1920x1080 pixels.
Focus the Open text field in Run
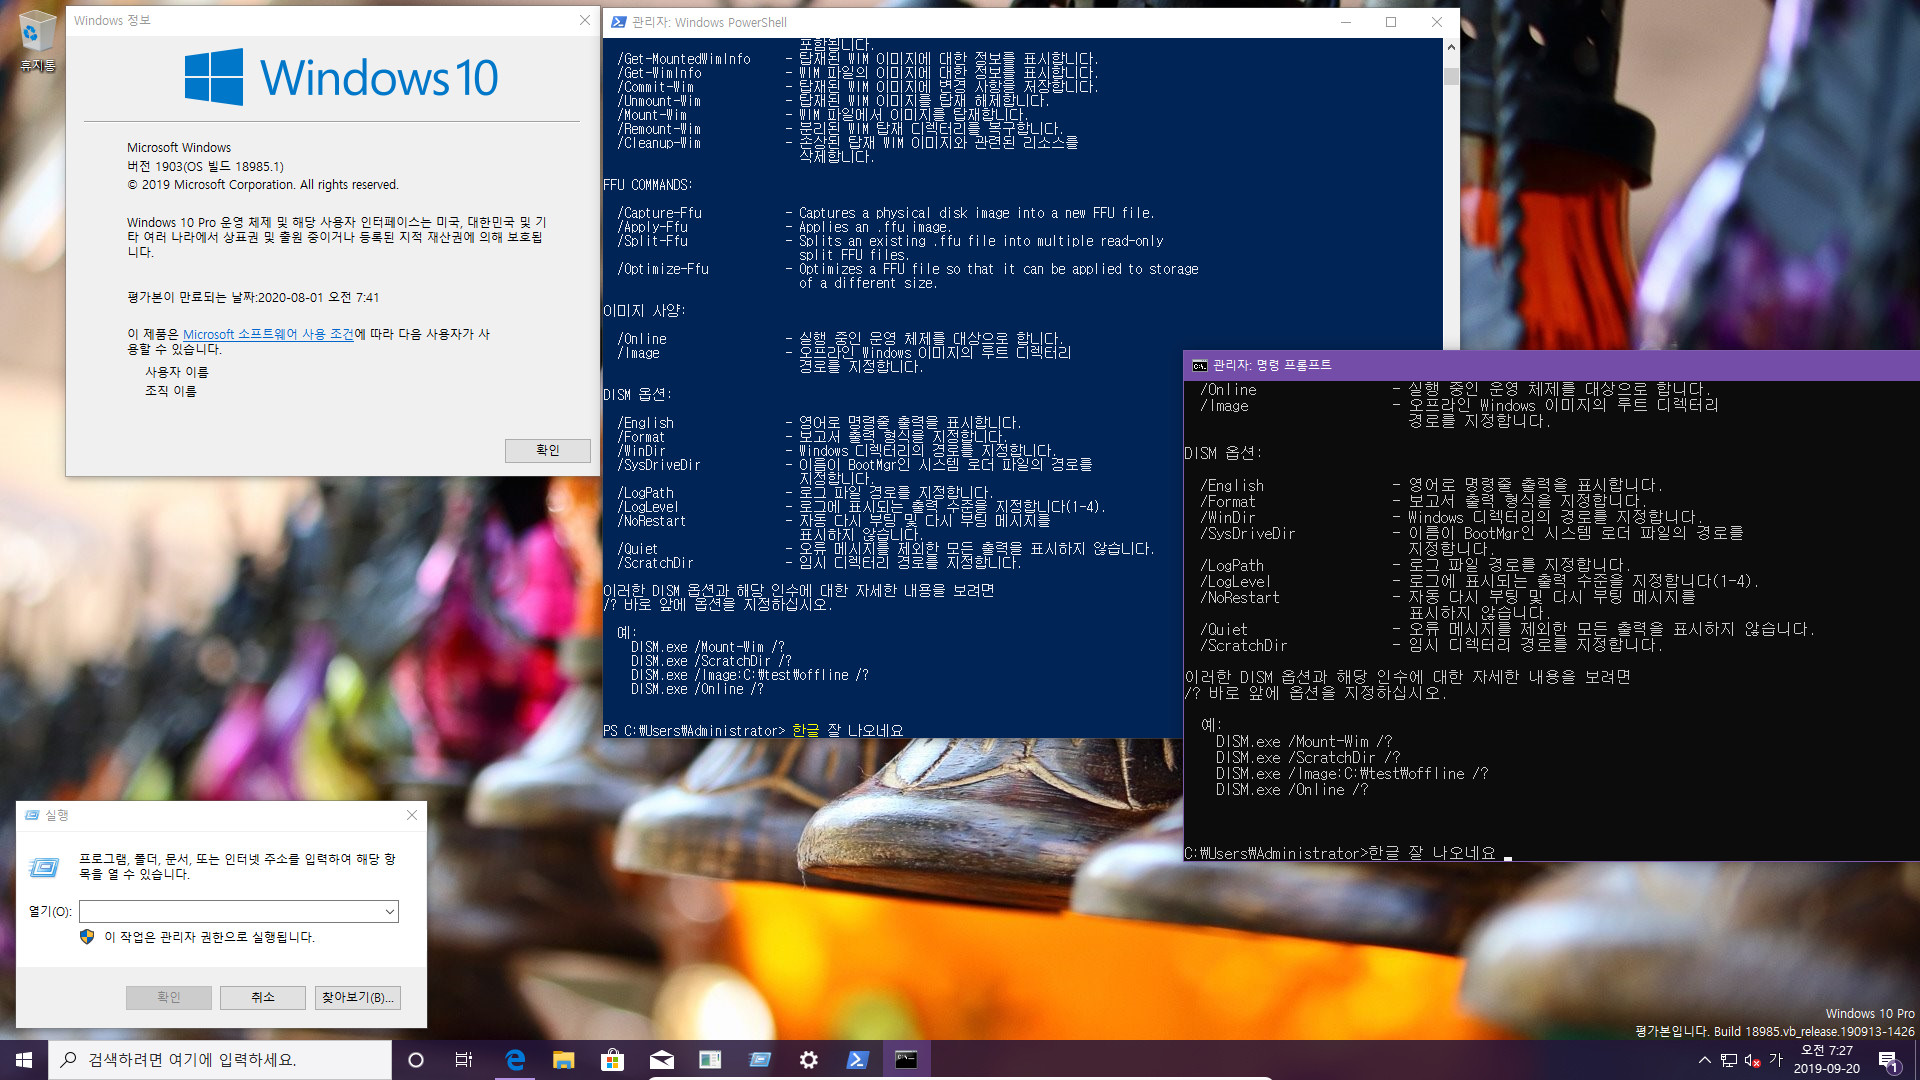point(230,912)
